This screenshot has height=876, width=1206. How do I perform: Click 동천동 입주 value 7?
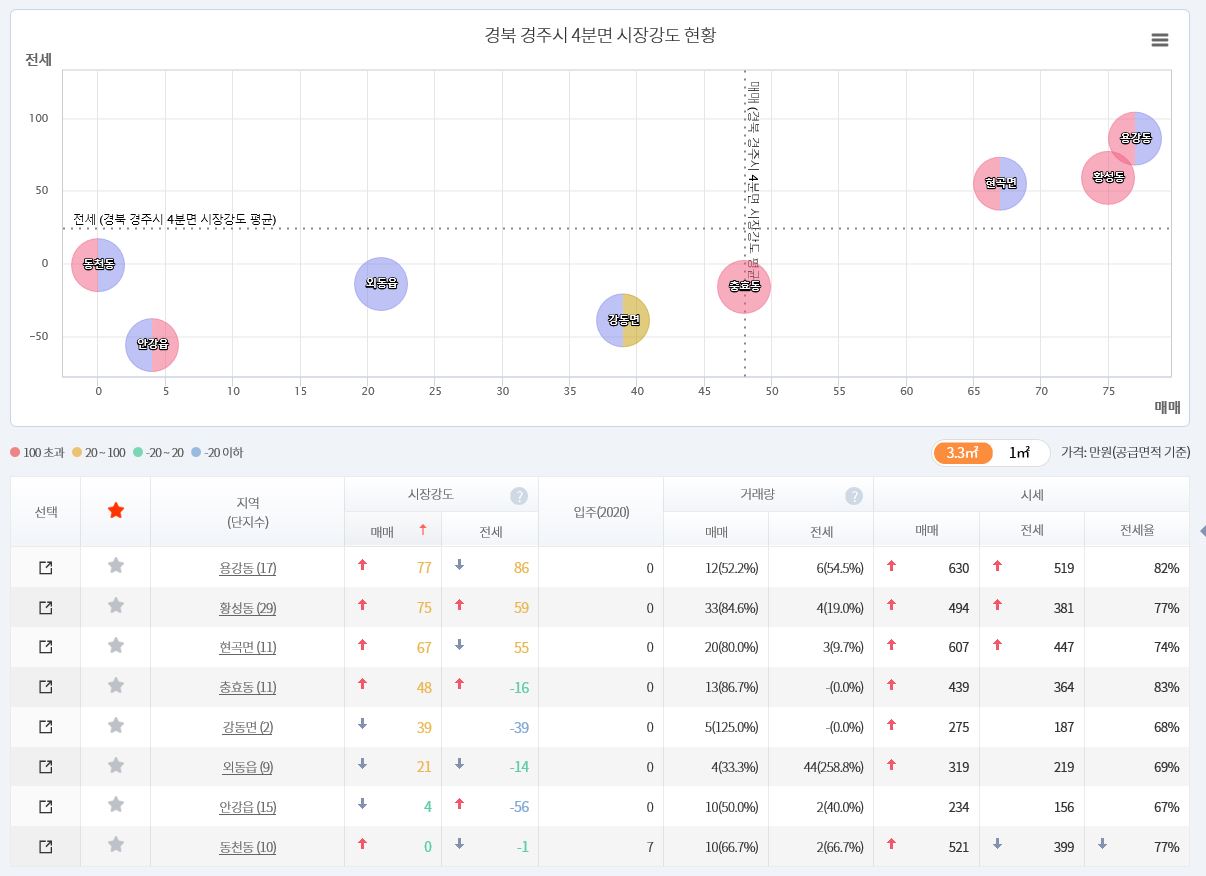650,847
